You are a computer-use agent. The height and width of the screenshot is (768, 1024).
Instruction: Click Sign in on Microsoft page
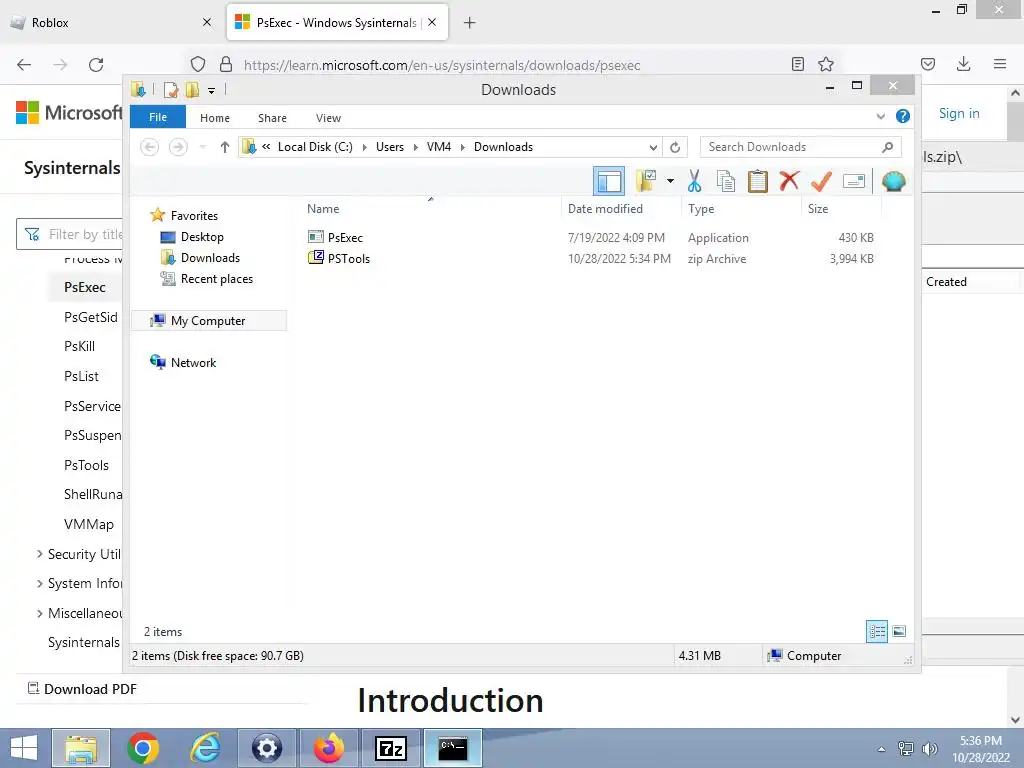tap(959, 114)
